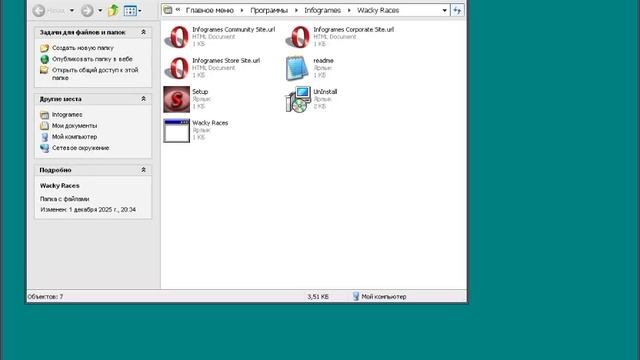Go back with the Back arrow button
This screenshot has width=640, height=360.
(x=39, y=11)
